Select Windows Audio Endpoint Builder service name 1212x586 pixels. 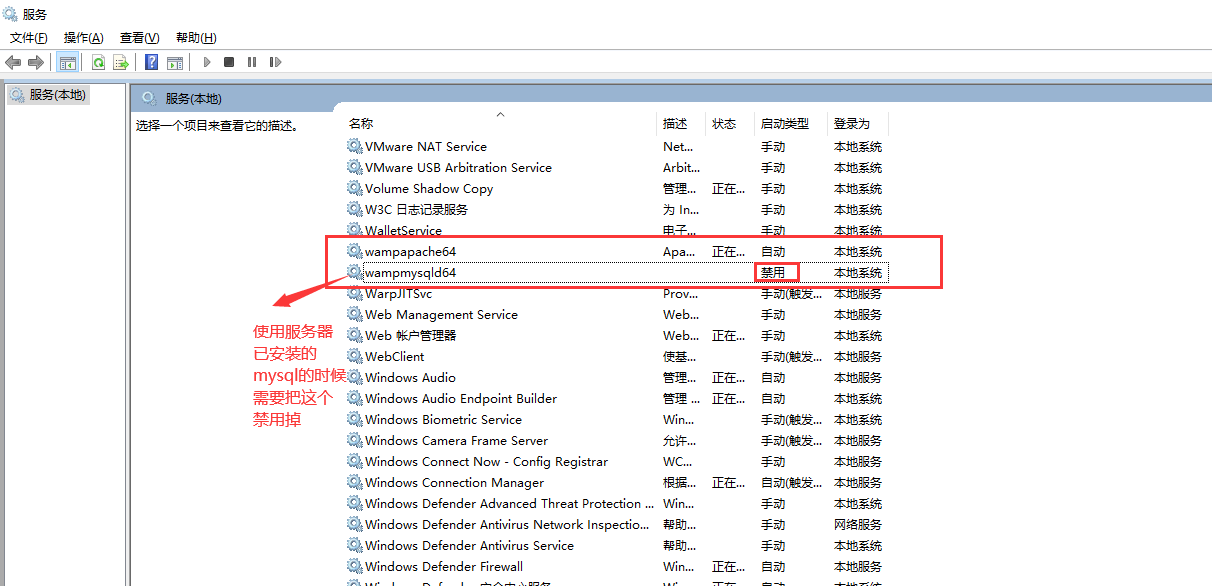tap(461, 398)
